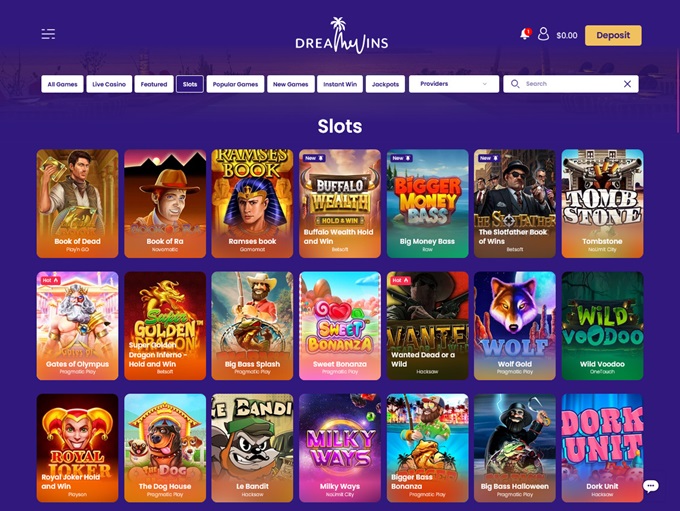Select the Tombstone slot thumbnail

click(x=602, y=203)
